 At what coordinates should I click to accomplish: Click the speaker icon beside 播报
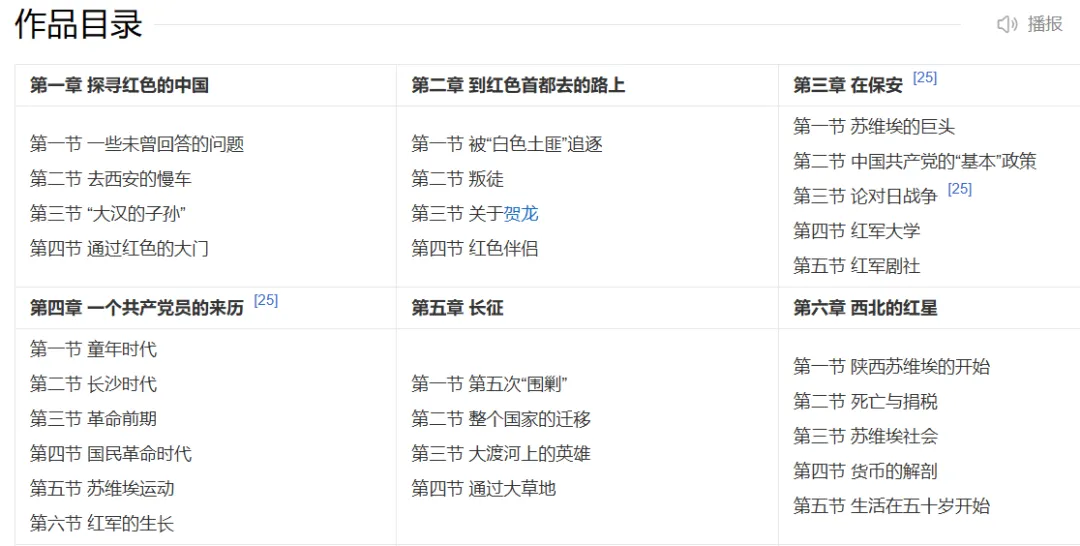pos(1007,24)
